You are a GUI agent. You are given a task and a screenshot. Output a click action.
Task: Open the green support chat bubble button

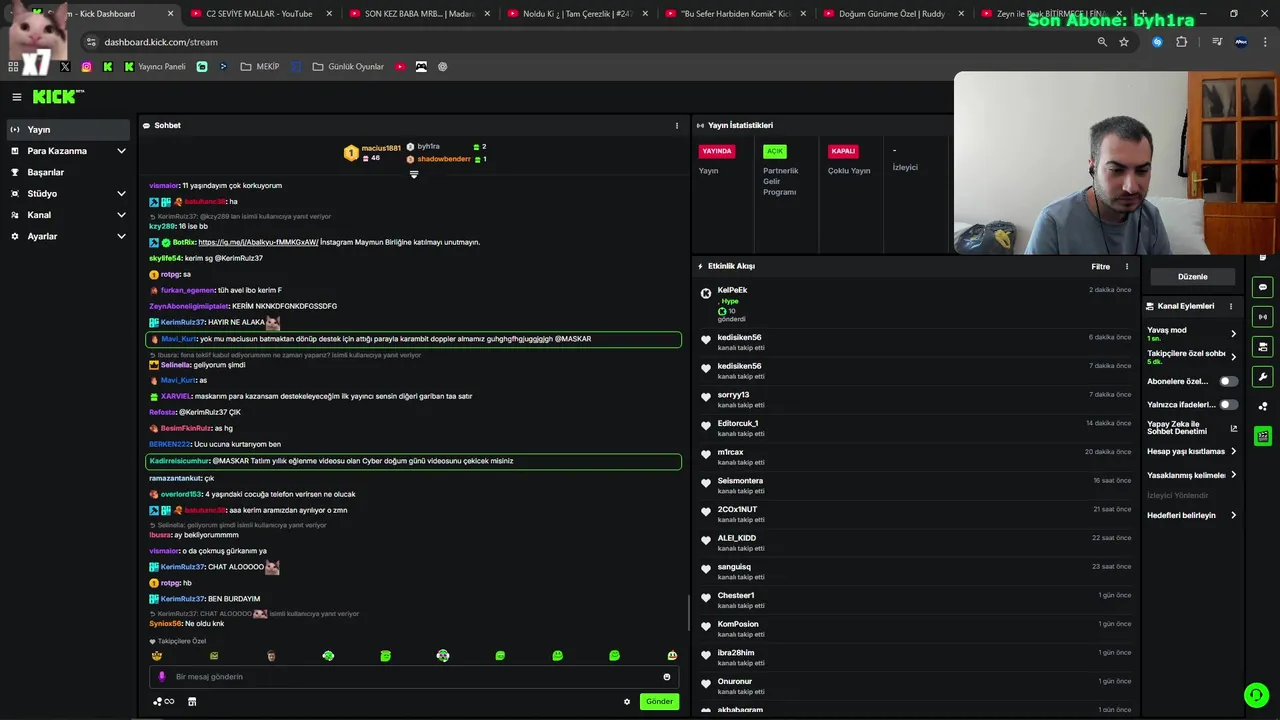pyautogui.click(x=1256, y=695)
